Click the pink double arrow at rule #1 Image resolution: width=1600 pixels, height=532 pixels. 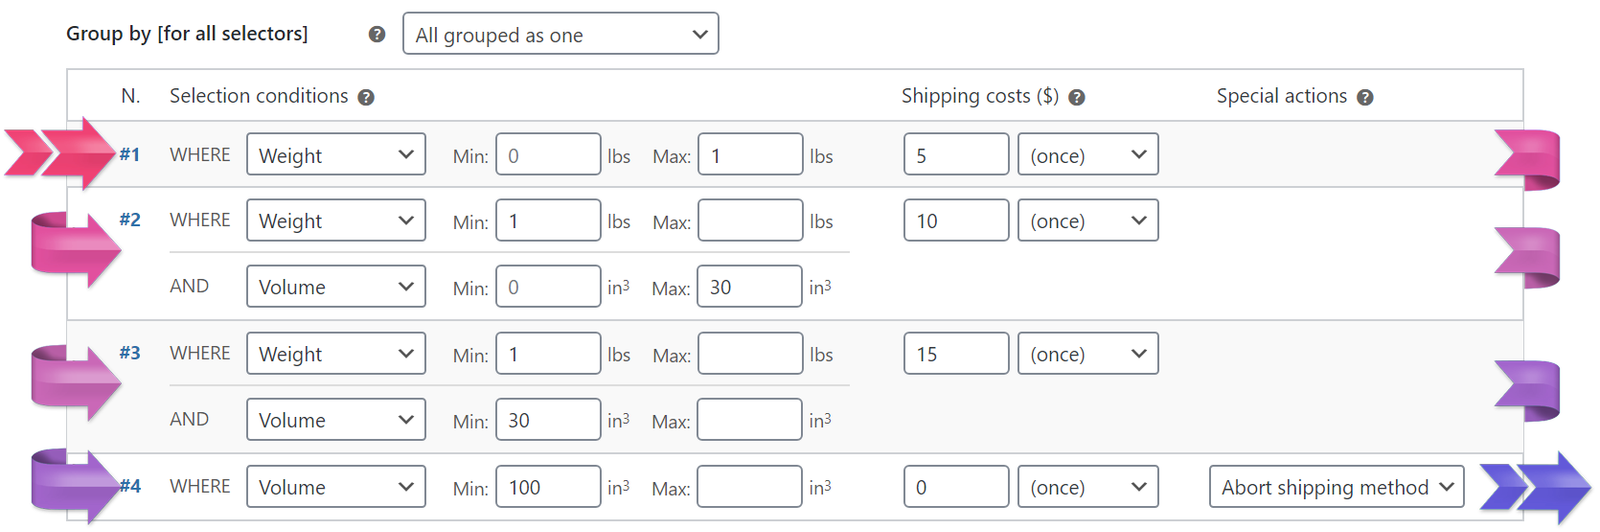coord(60,153)
